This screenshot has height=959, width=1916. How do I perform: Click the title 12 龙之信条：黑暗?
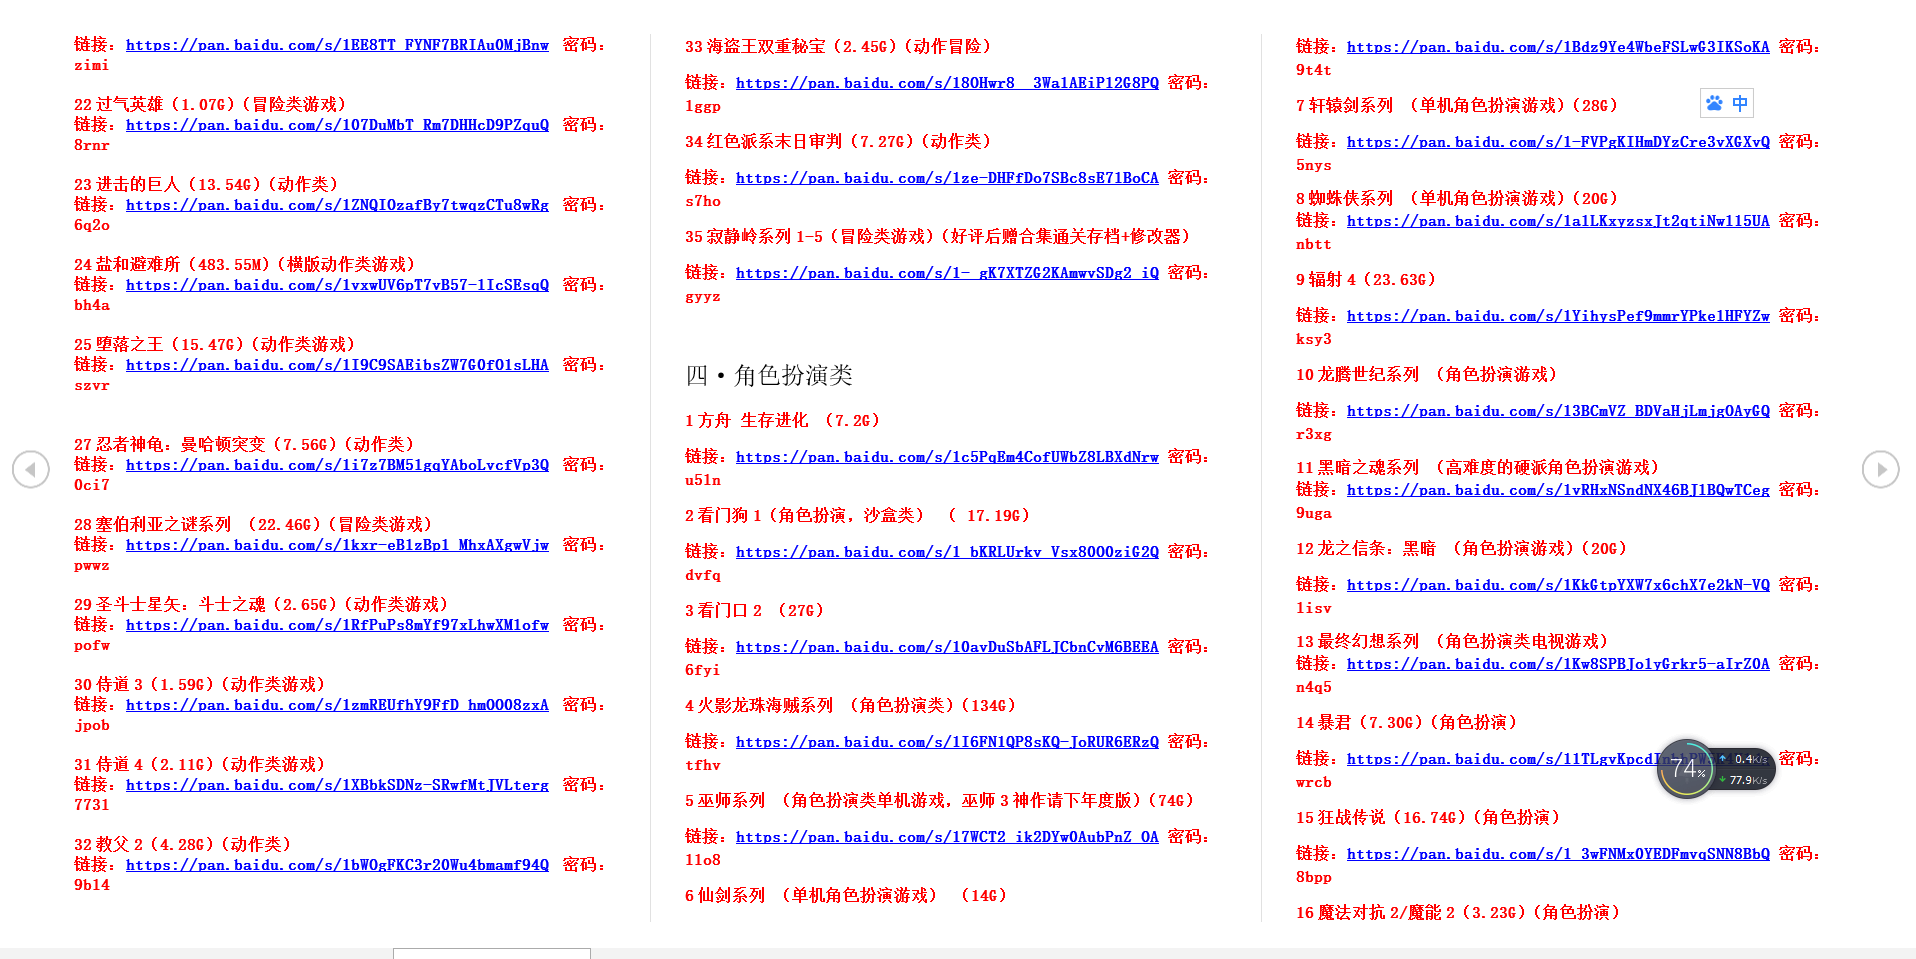click(1462, 548)
